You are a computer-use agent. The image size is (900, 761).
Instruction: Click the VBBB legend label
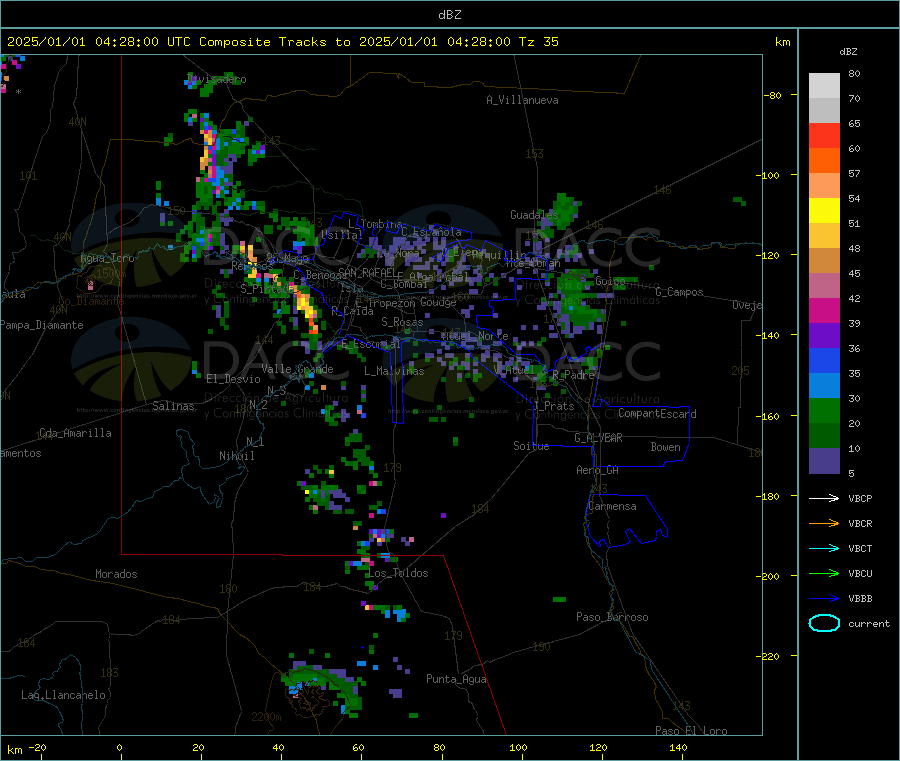point(860,598)
